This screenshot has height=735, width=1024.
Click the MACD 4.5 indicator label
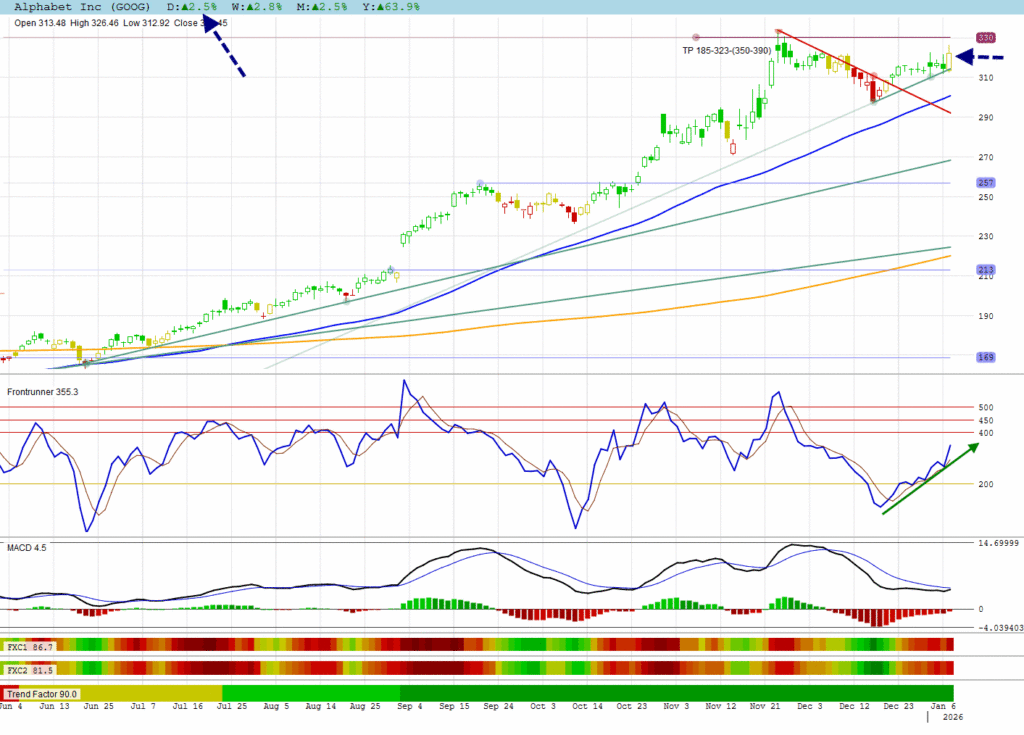coord(27,547)
